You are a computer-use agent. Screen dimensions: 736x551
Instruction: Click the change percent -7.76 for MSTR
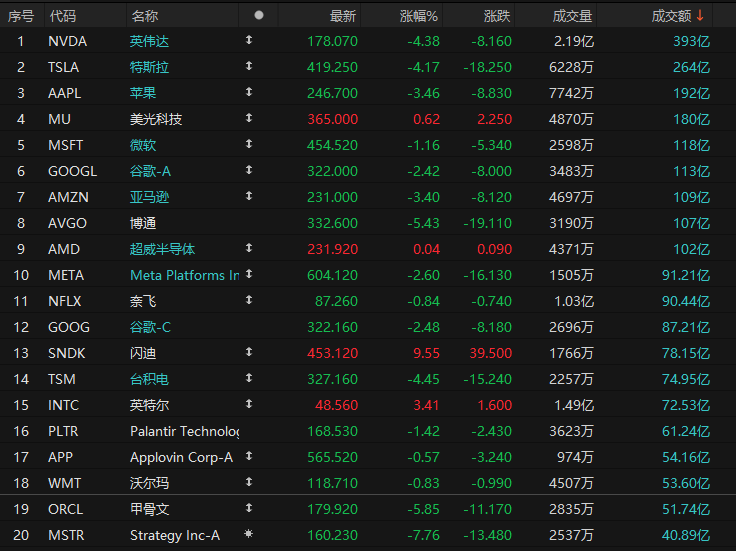coord(423,535)
